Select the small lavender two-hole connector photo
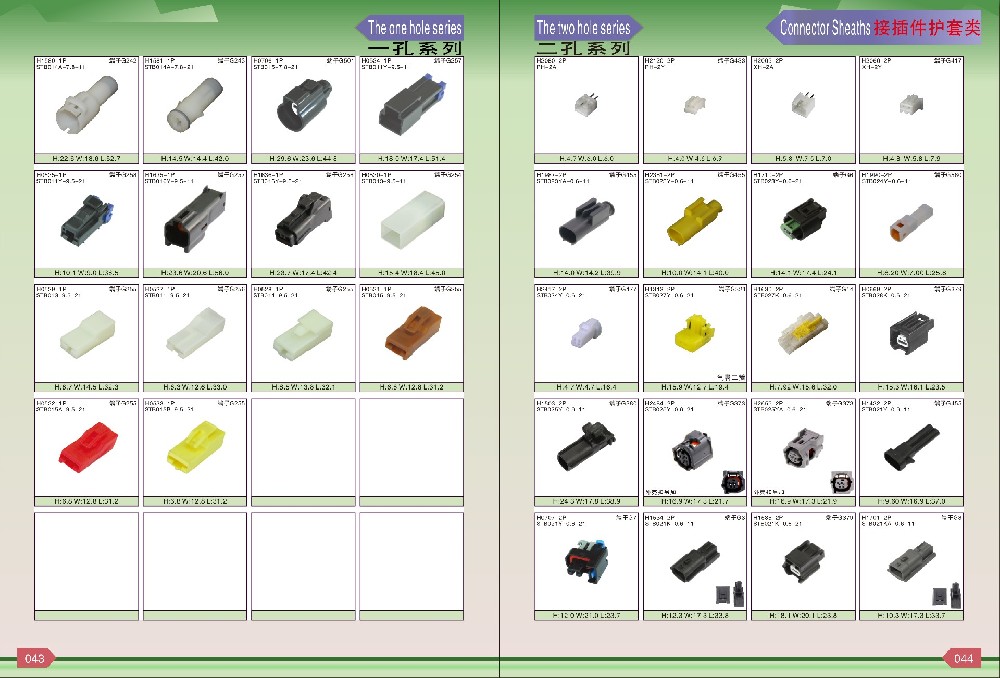Image resolution: width=1000 pixels, height=678 pixels. pyautogui.click(x=586, y=332)
